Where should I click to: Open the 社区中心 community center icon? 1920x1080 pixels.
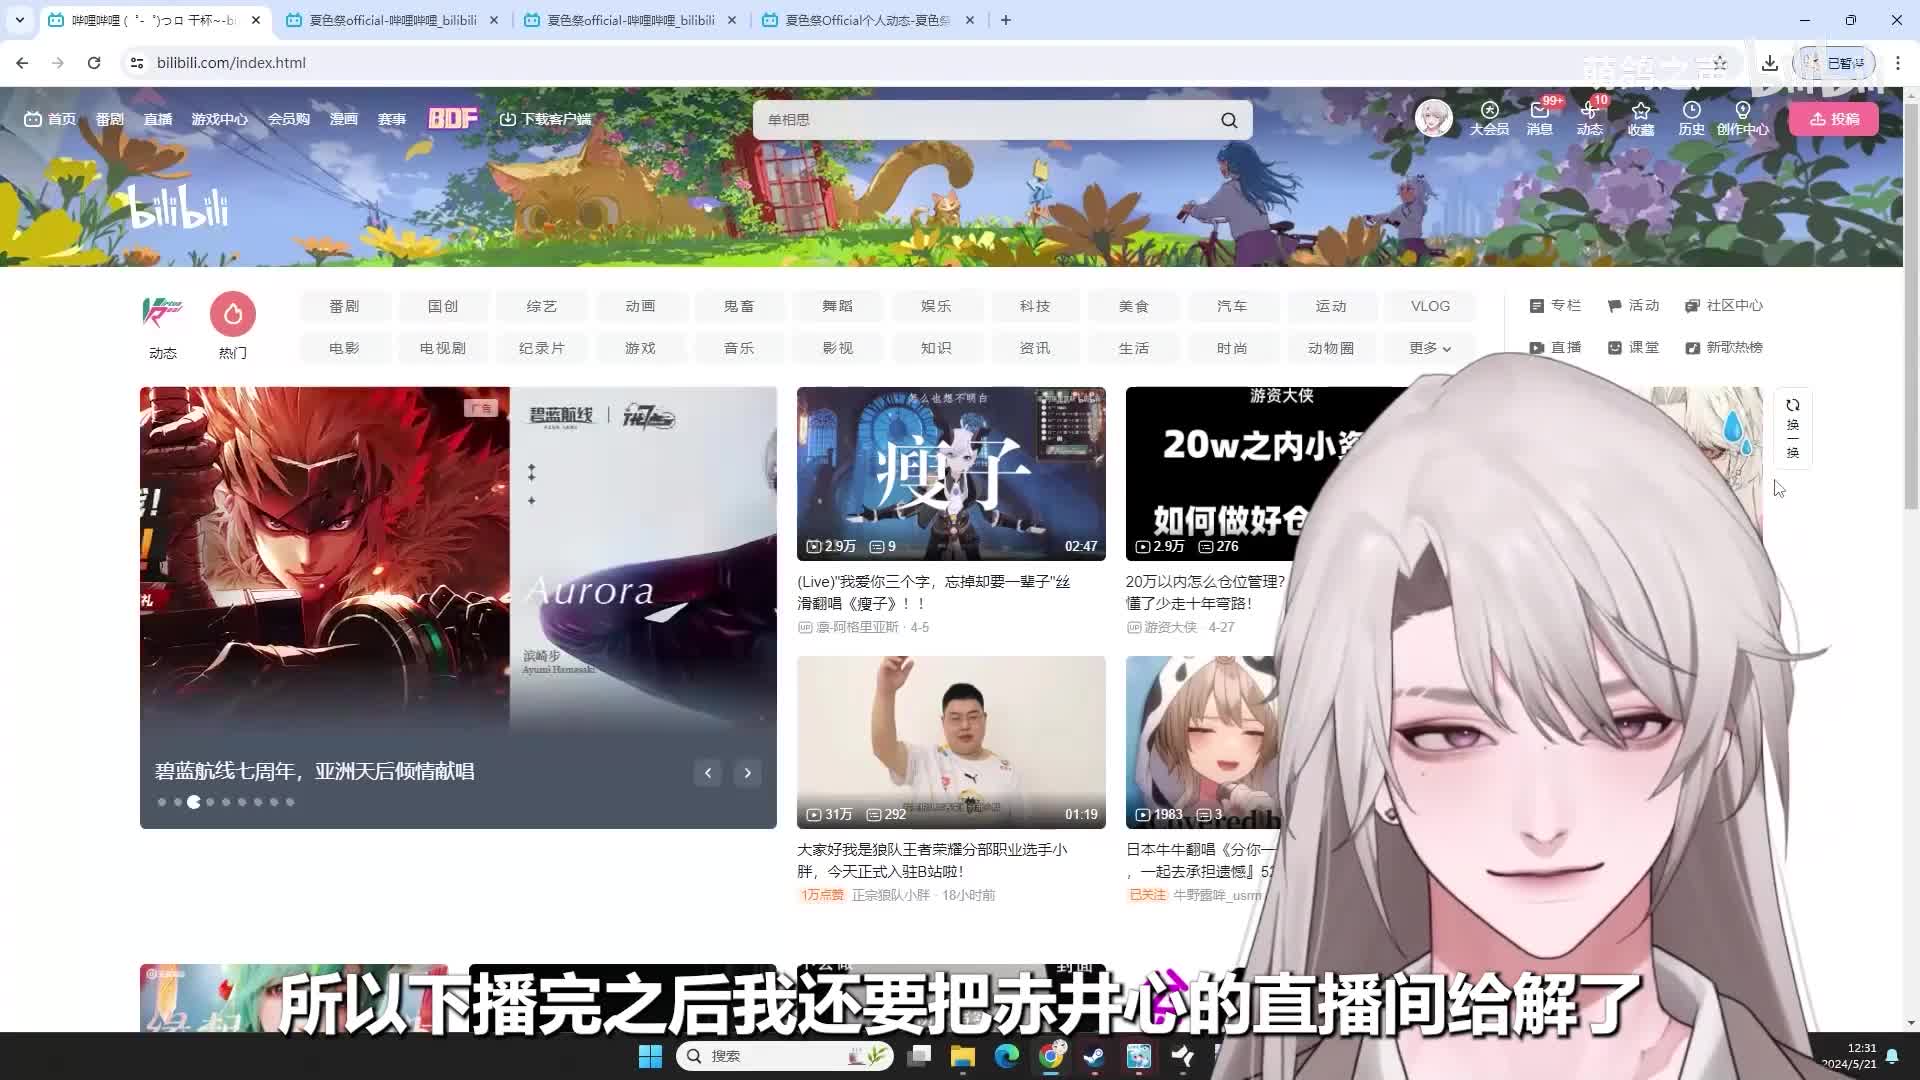click(1723, 305)
